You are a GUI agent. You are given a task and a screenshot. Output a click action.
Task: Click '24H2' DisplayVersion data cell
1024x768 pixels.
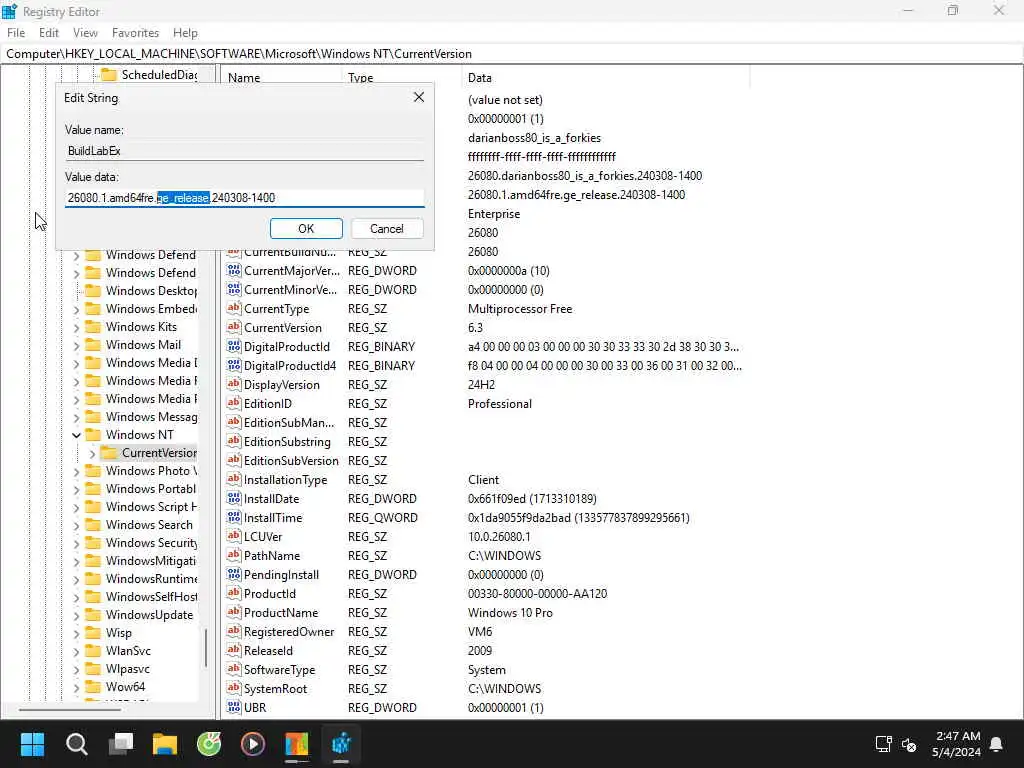point(481,385)
